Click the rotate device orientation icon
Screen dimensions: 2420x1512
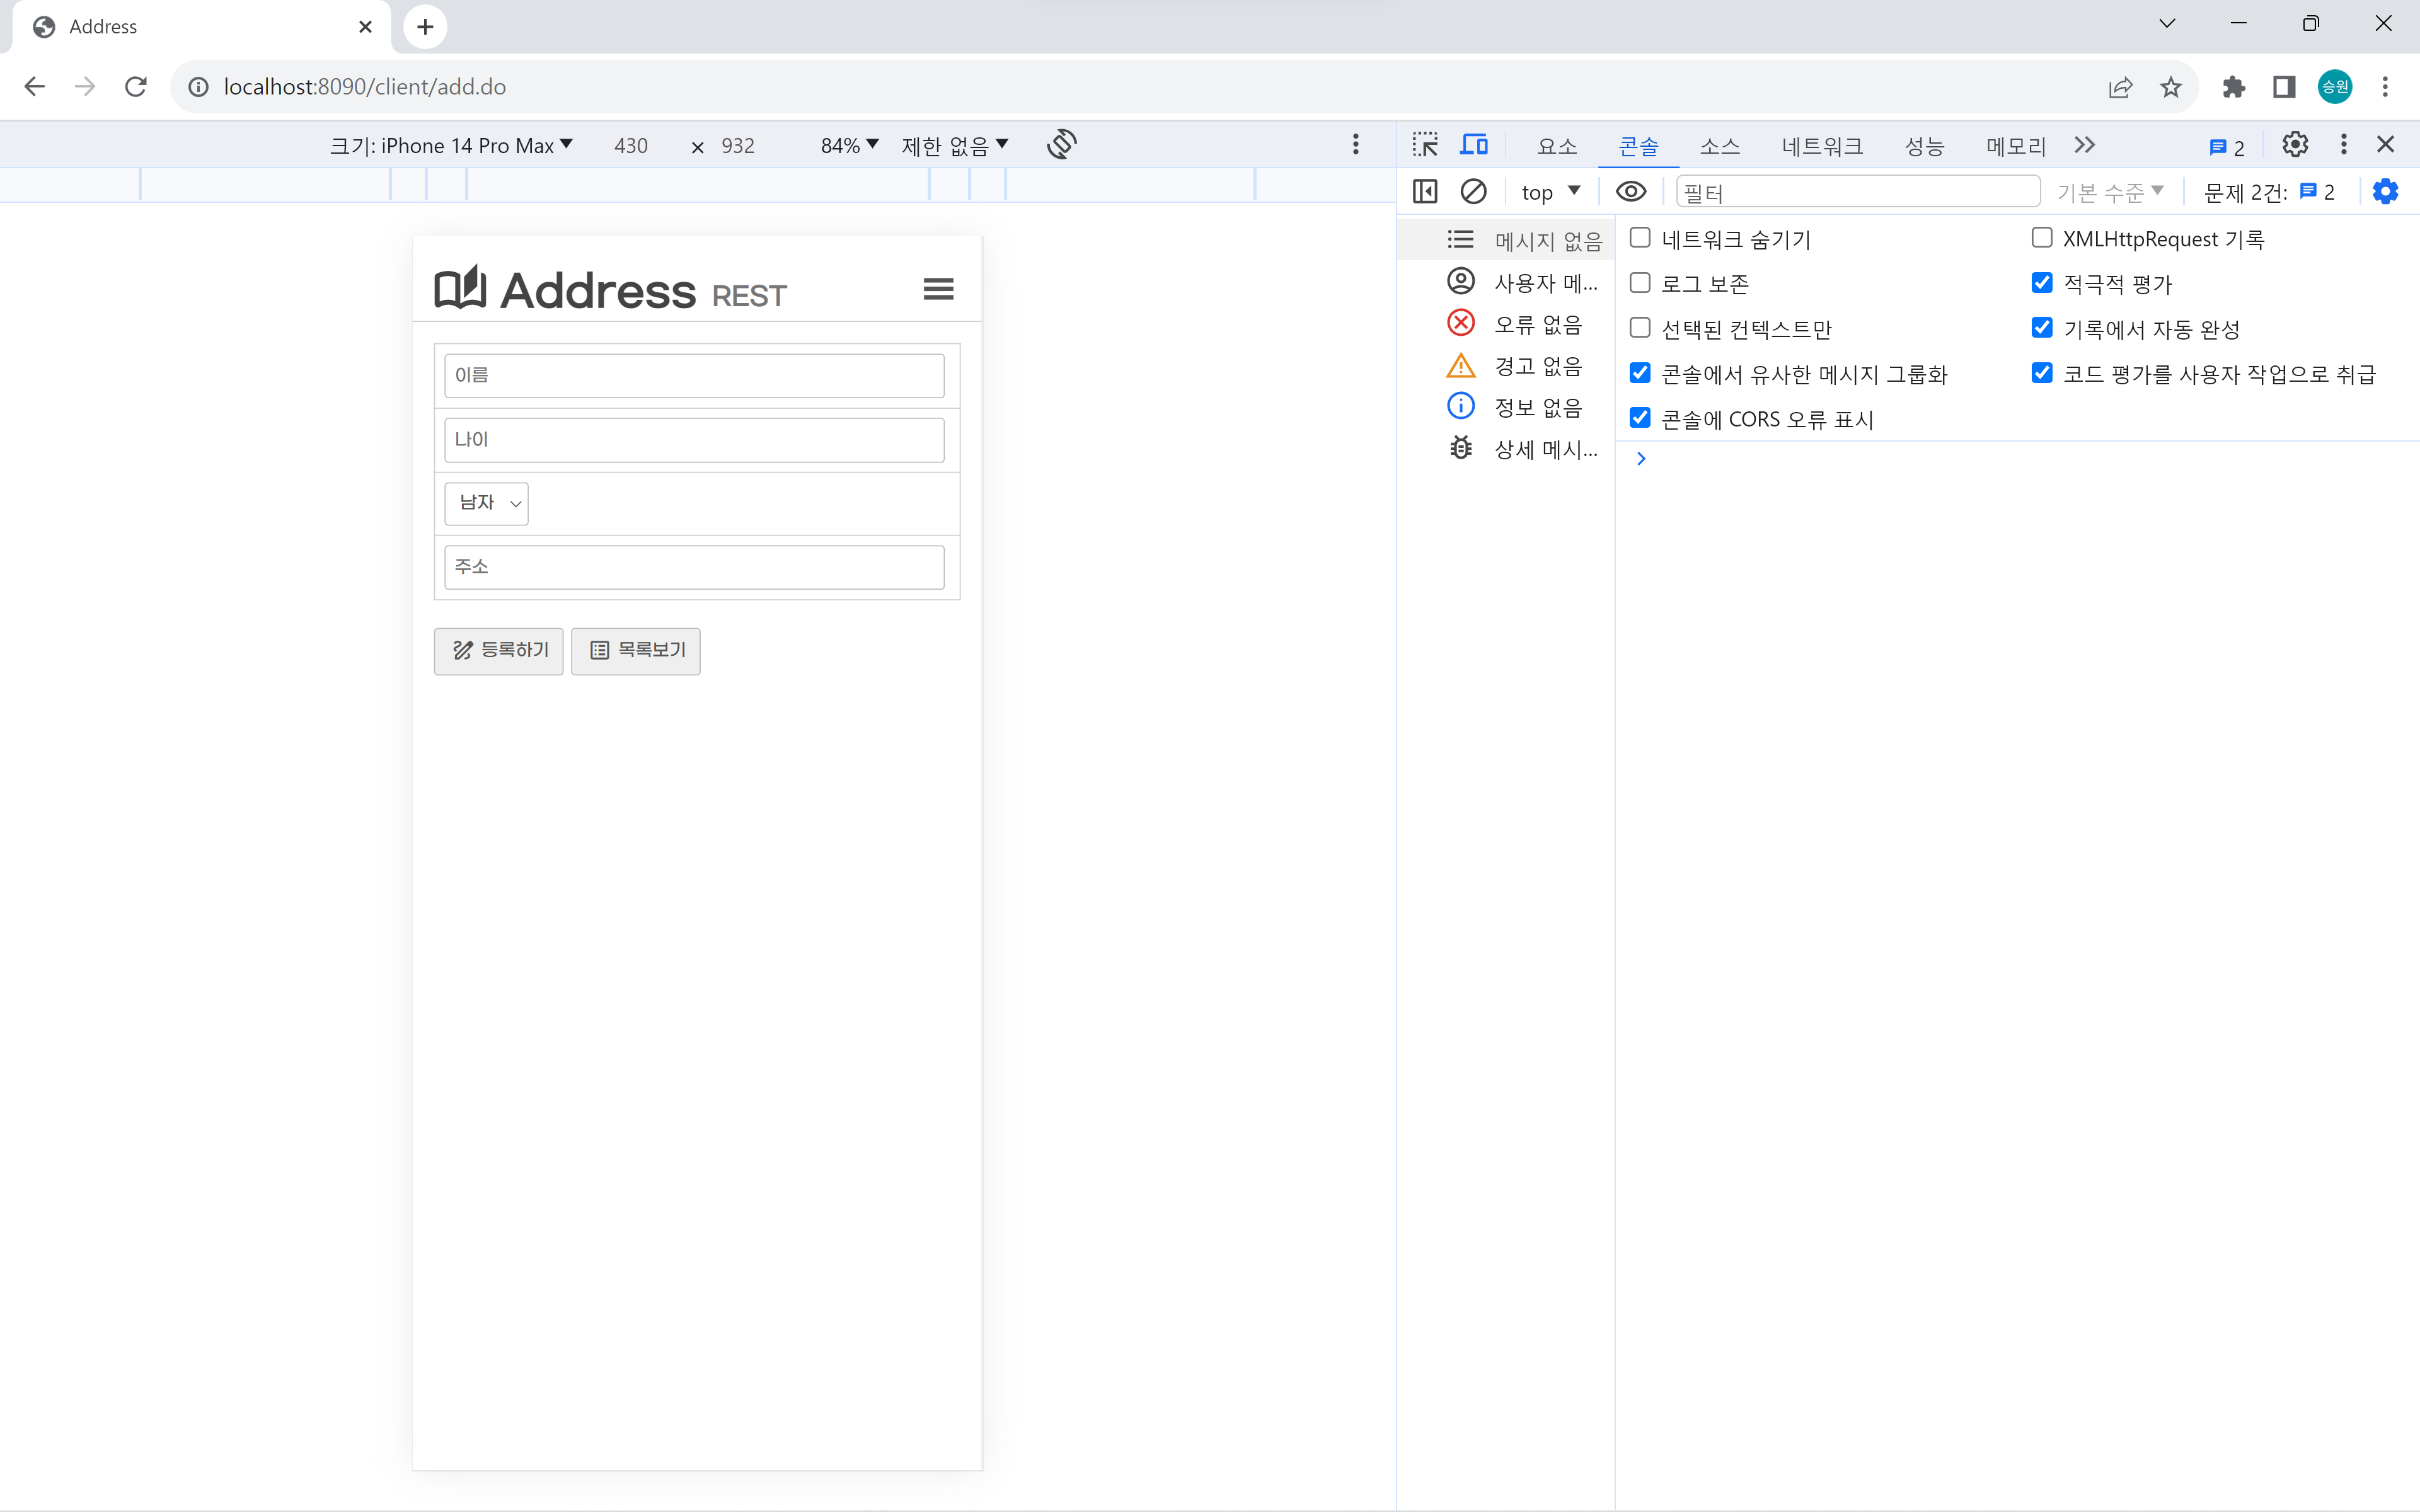1061,145
